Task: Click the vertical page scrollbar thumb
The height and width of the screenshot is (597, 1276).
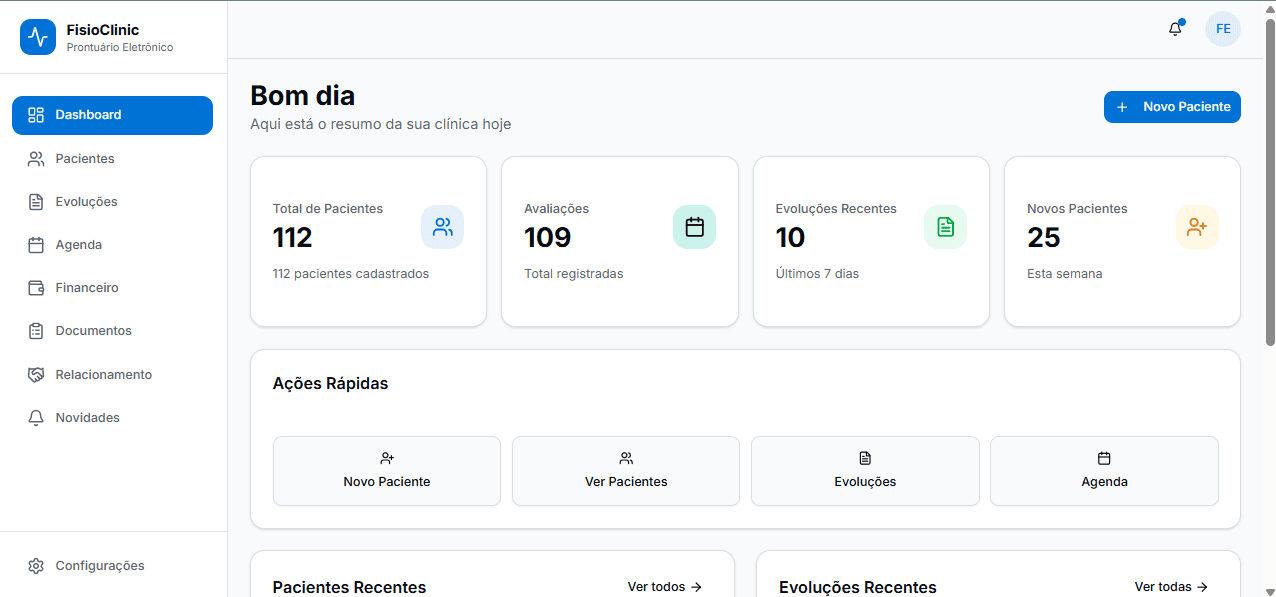Action: 1270,183
